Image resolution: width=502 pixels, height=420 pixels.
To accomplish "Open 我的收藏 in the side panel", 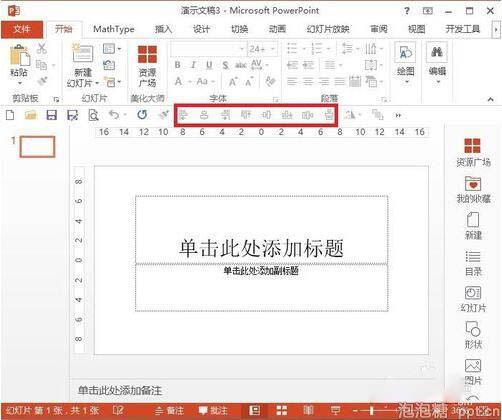I will point(473,189).
